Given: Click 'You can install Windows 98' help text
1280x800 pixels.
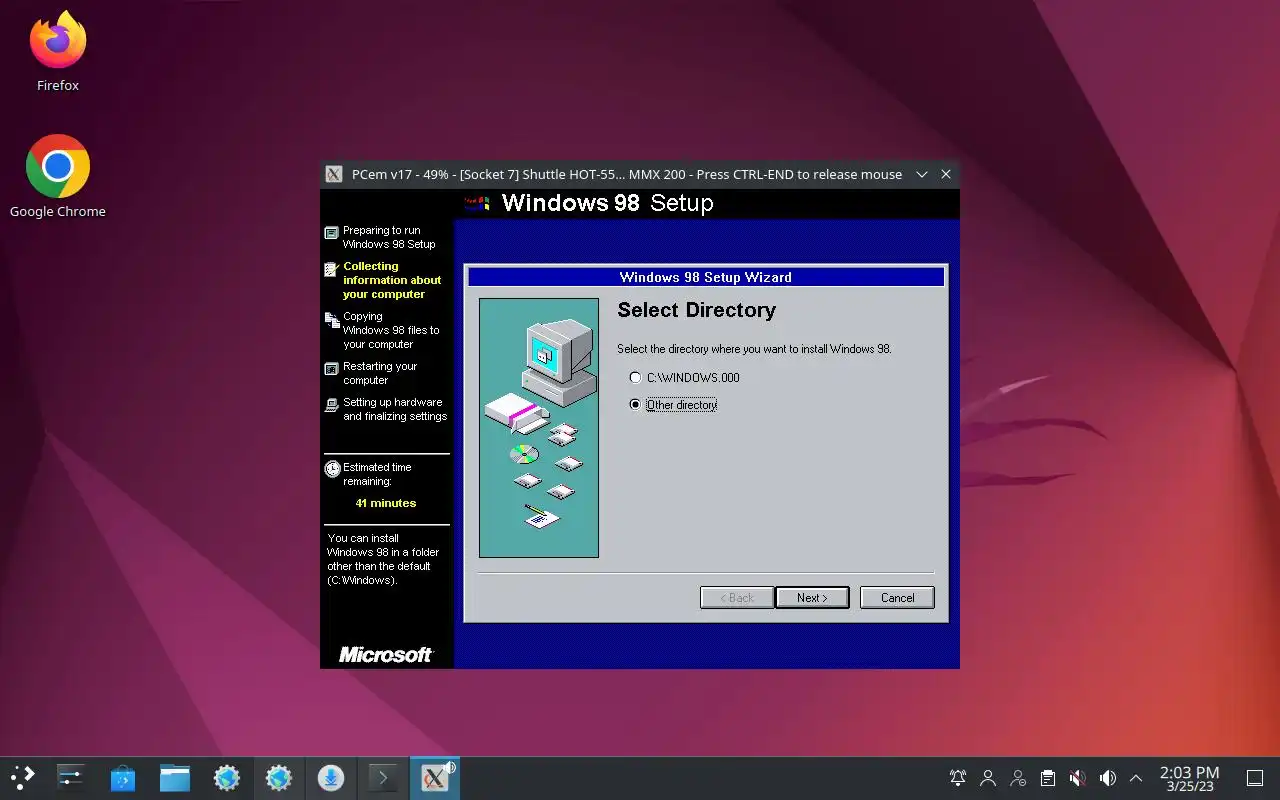Looking at the screenshot, I should point(384,559).
